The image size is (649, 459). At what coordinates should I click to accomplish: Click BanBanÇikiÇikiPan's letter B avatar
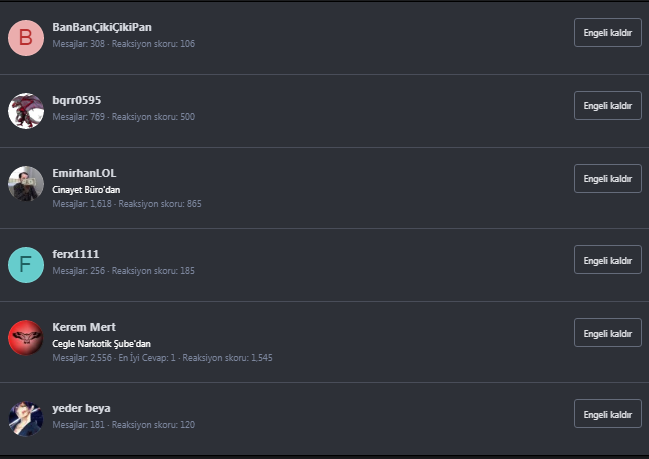25,37
